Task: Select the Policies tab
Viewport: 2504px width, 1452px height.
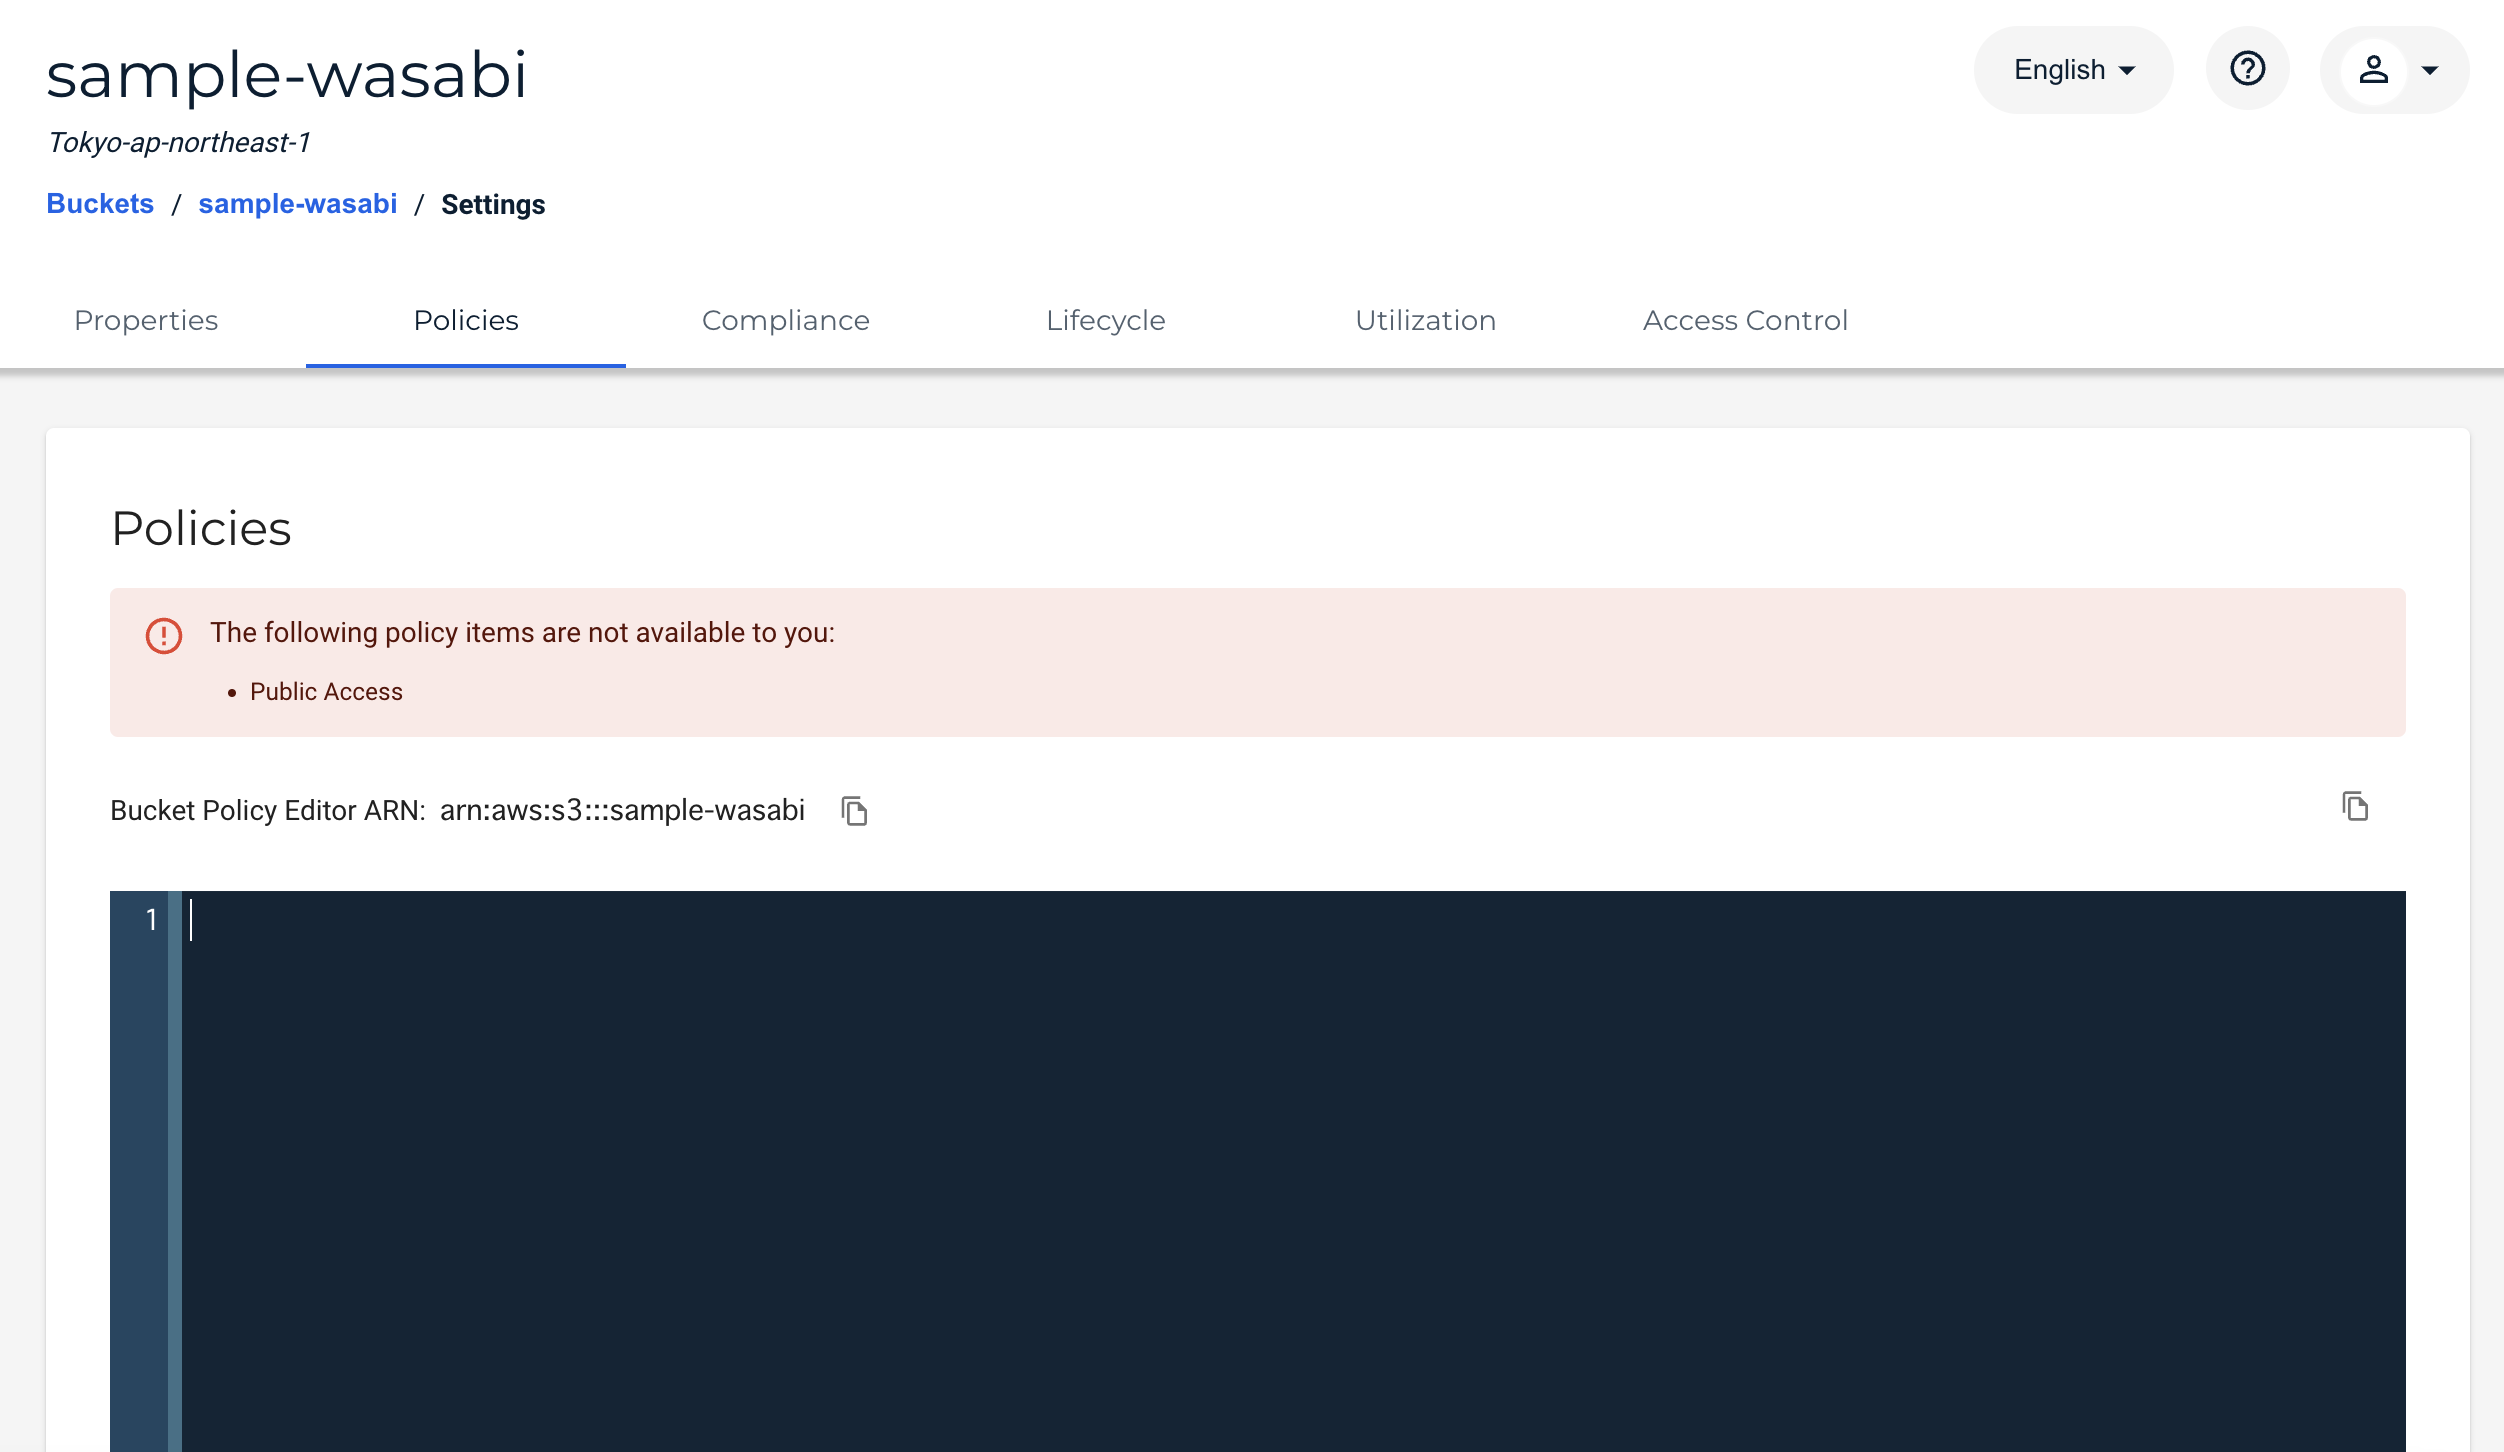Action: click(466, 320)
